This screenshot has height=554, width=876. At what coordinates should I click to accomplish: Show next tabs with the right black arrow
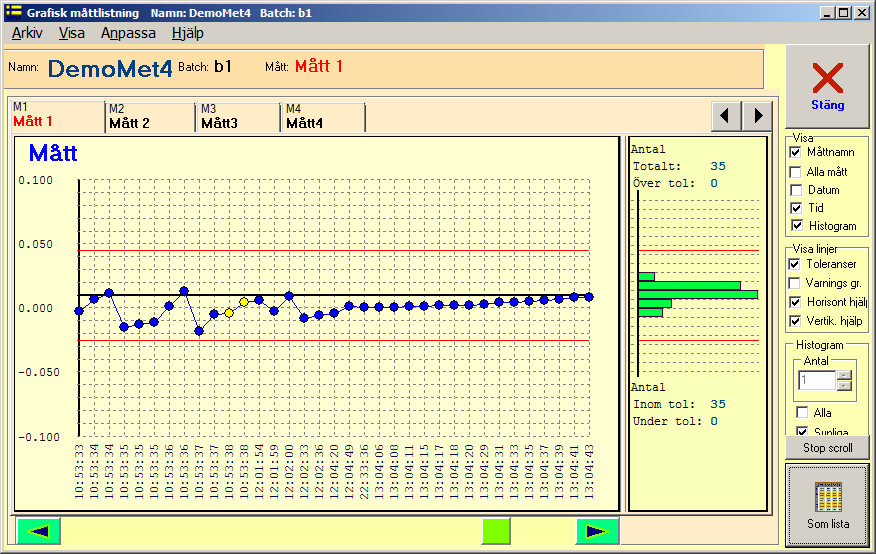pyautogui.click(x=757, y=116)
